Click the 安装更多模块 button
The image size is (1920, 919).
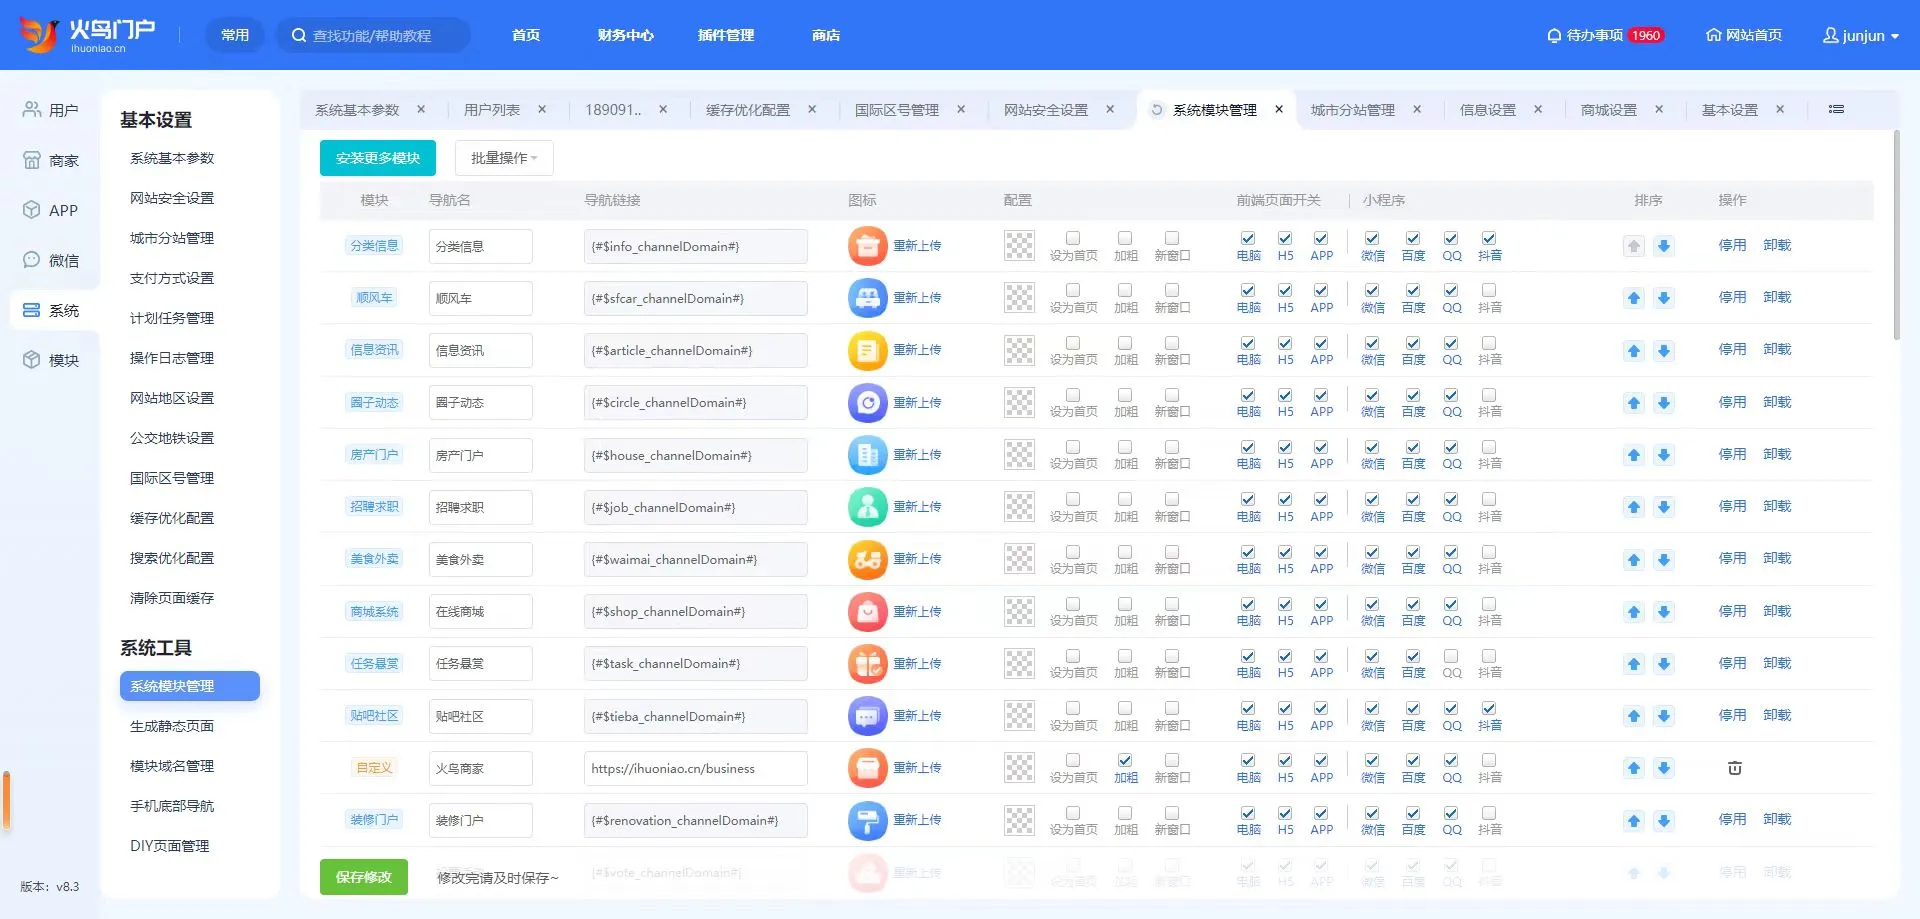click(x=378, y=158)
